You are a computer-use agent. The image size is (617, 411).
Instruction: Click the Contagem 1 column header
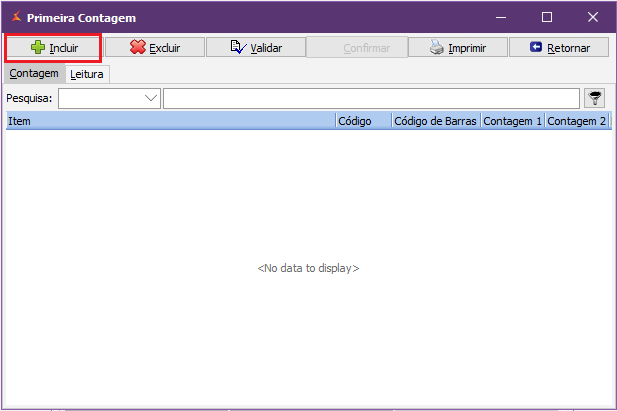click(x=512, y=121)
